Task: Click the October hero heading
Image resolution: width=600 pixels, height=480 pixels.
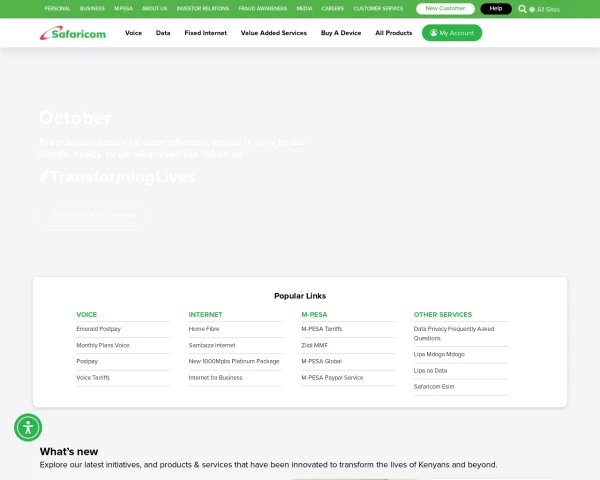Action: pos(75,118)
